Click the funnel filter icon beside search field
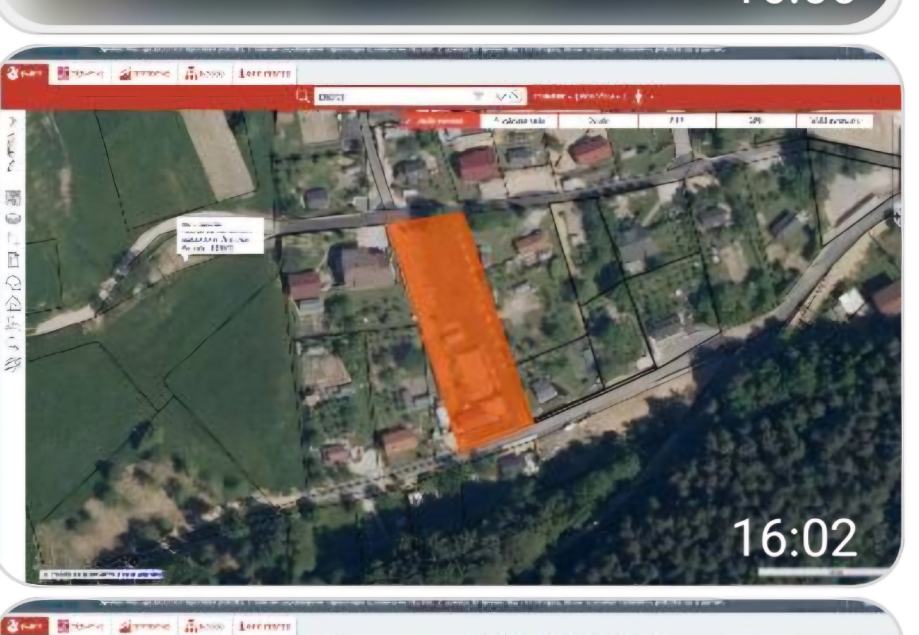The image size is (919, 635). click(x=477, y=96)
